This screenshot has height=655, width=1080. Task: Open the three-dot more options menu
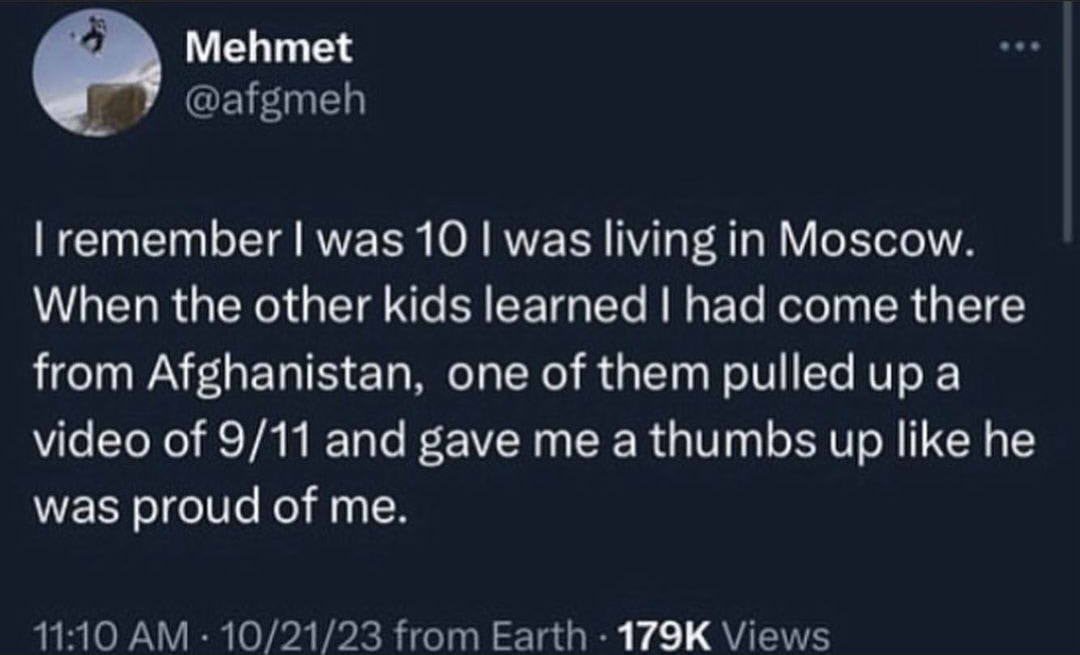[1022, 46]
